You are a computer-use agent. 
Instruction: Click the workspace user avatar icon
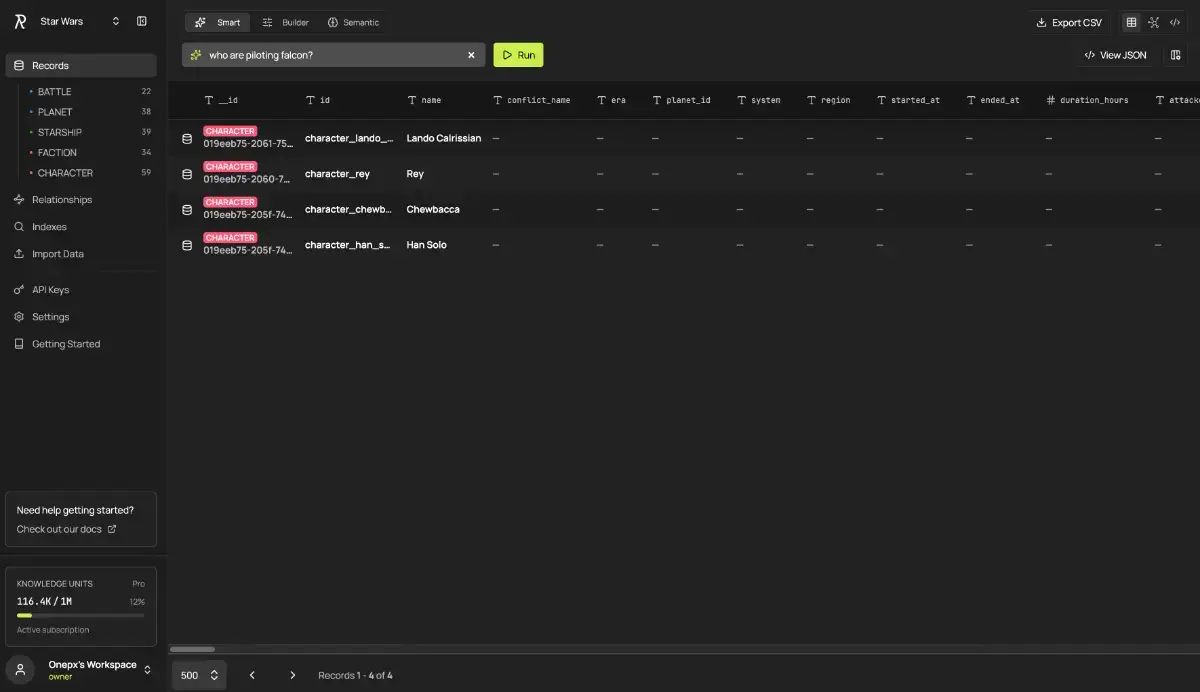(20, 670)
